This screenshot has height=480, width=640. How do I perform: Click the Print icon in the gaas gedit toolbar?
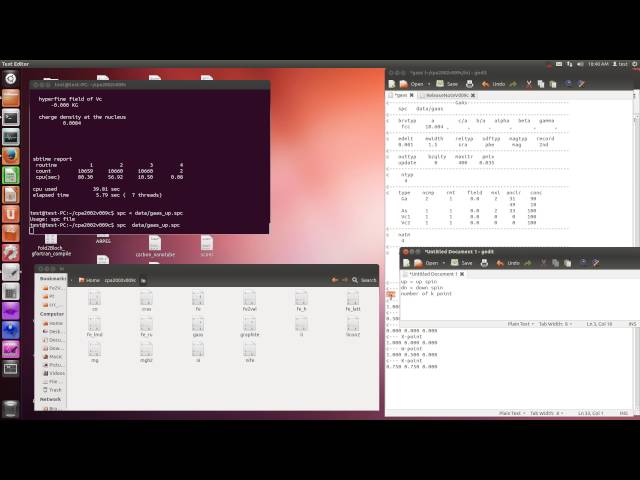point(468,84)
